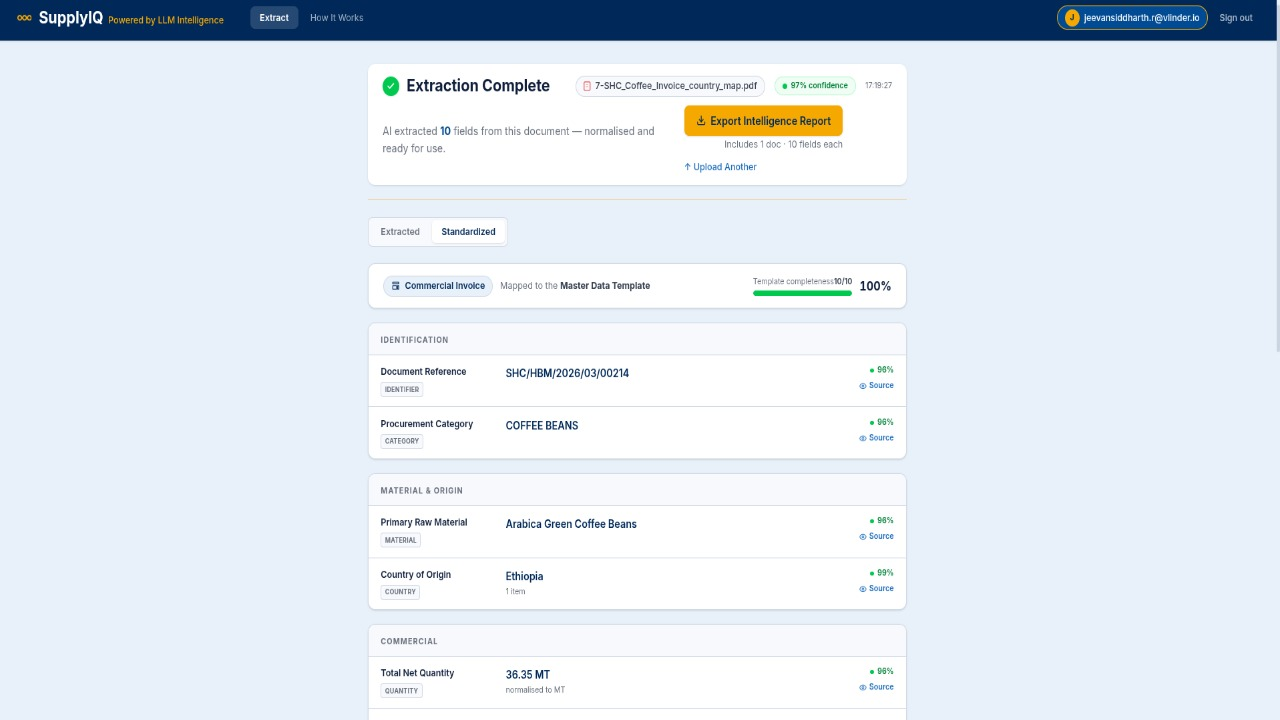Click the Template completeness progress bar
The image size is (1280, 720).
click(802, 293)
